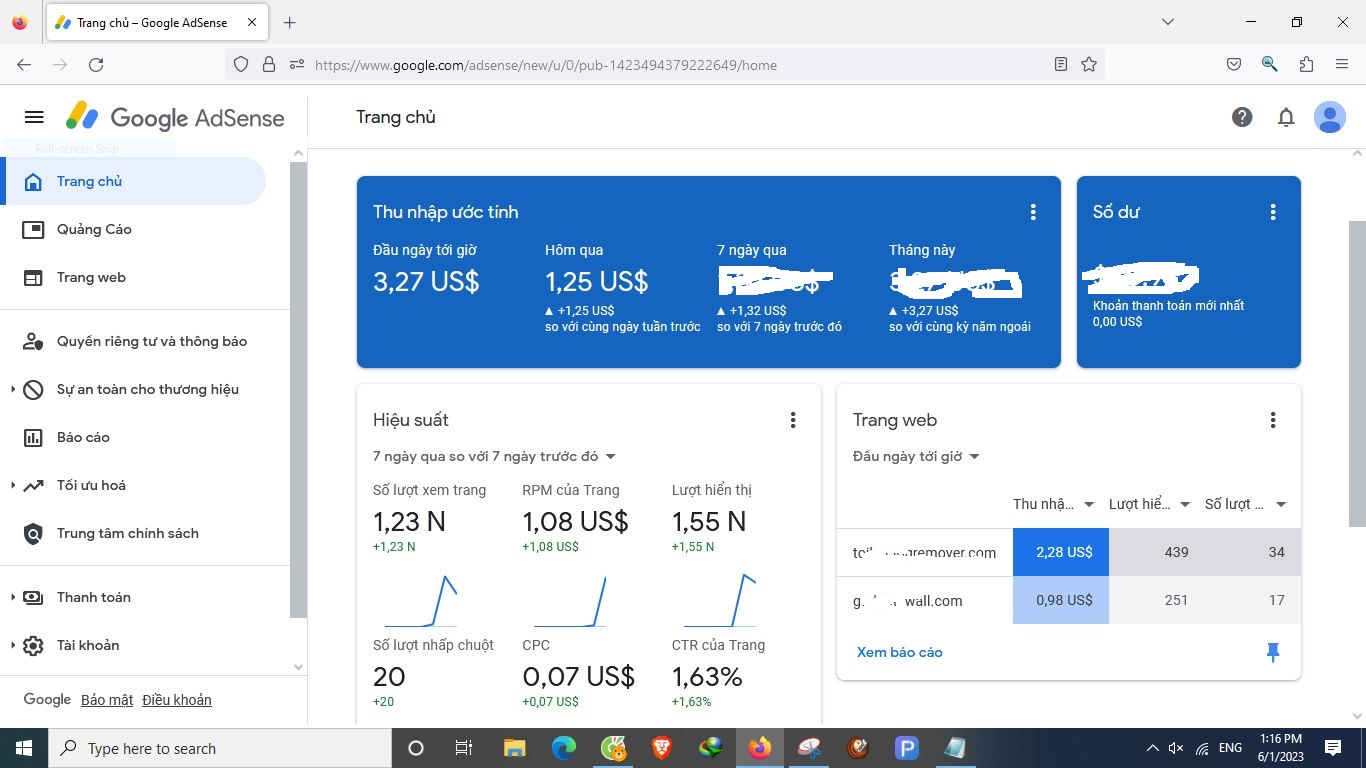Click the sidebar scrollbar thumb
Image resolution: width=1366 pixels, height=768 pixels.
click(298, 388)
